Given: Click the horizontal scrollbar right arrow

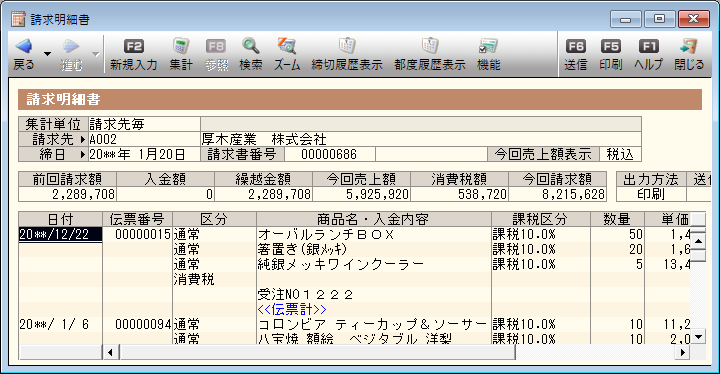Looking at the screenshot, I should tap(683, 352).
